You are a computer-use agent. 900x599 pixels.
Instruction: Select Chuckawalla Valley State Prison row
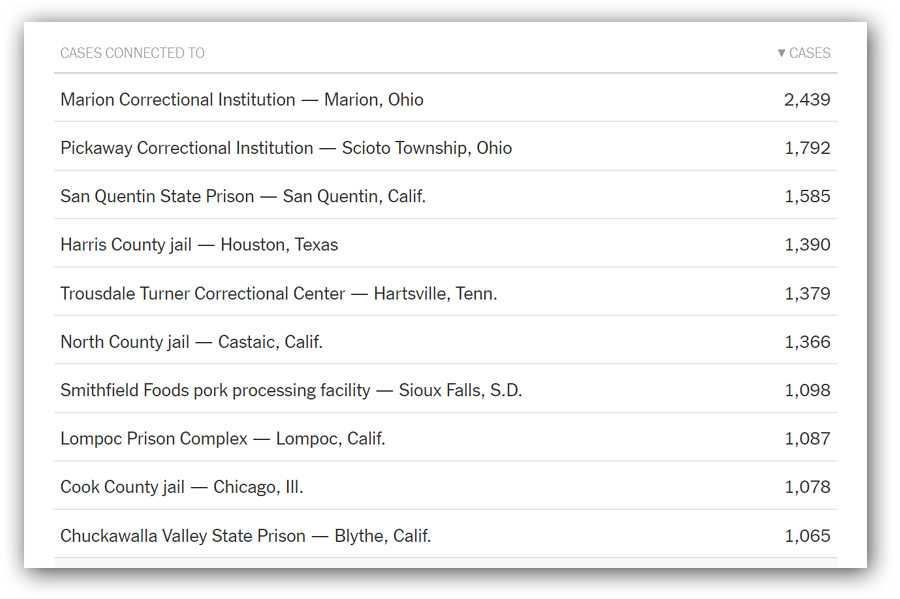(x=445, y=534)
